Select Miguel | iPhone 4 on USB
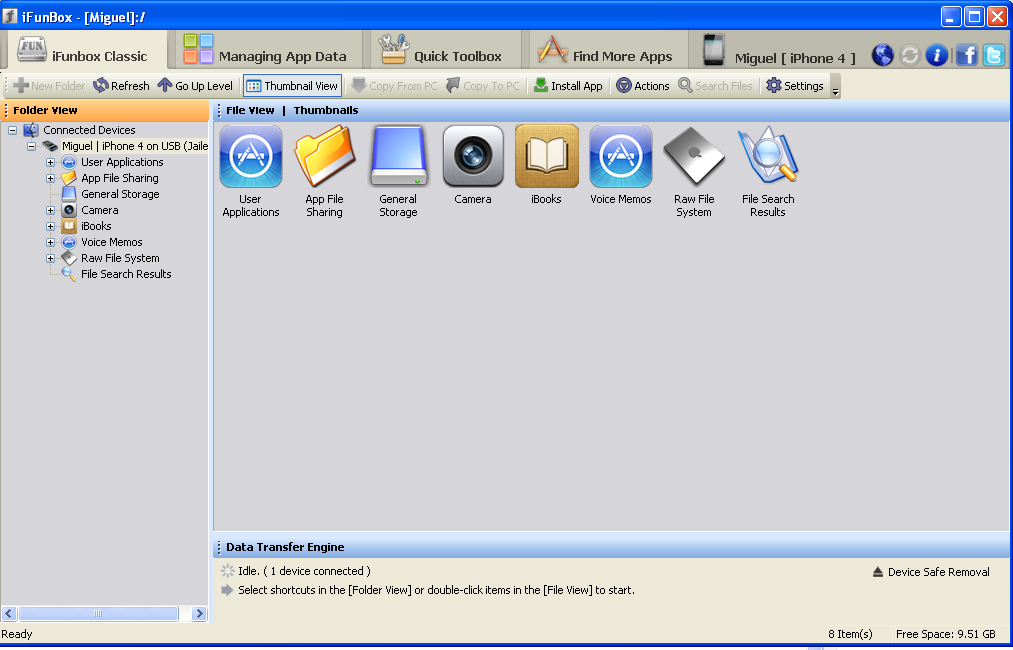The width and height of the screenshot is (1013, 650). click(x=134, y=147)
